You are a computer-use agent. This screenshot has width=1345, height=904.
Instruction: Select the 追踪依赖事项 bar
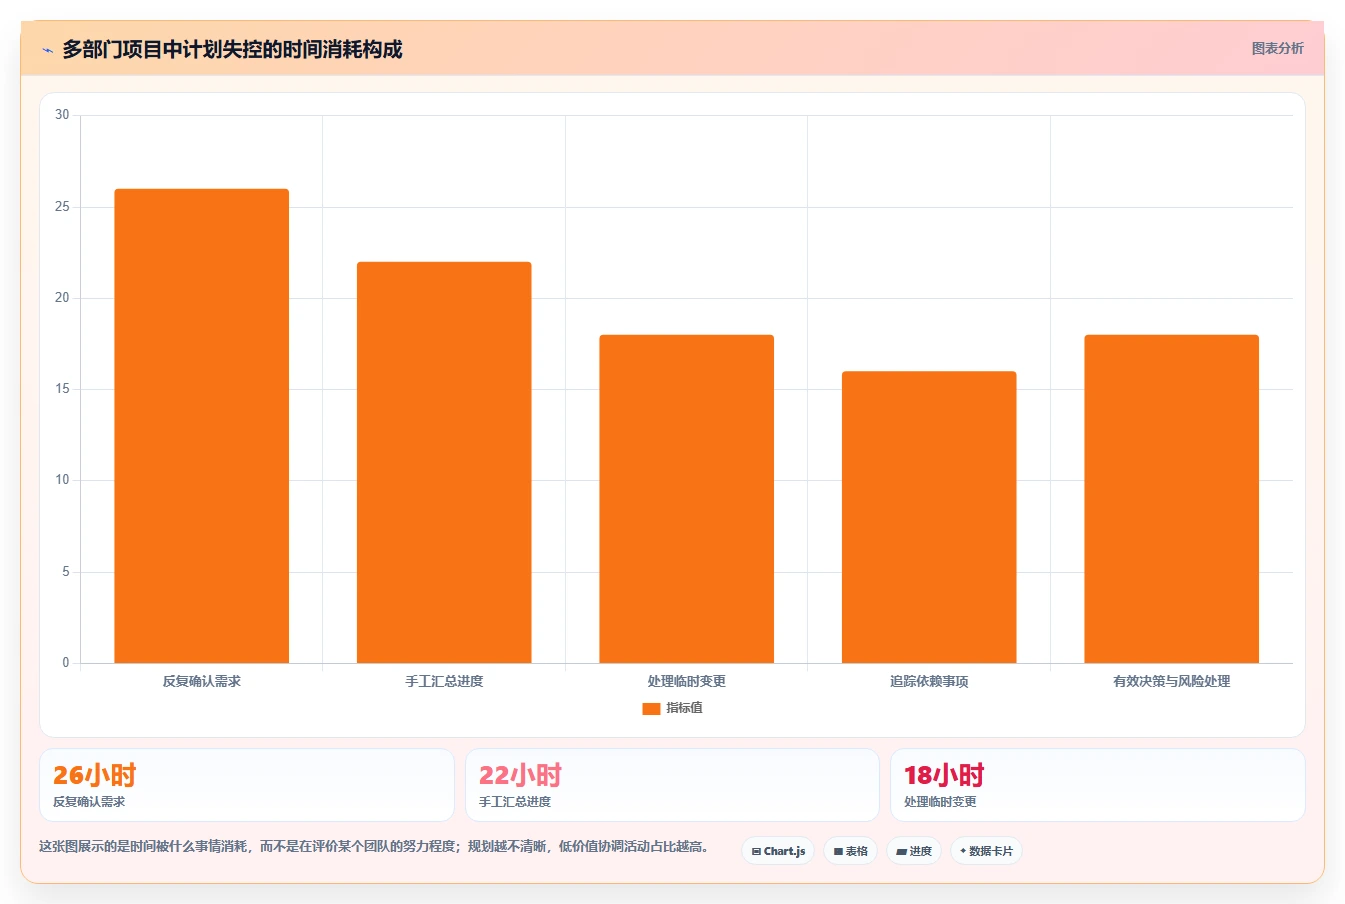point(929,517)
